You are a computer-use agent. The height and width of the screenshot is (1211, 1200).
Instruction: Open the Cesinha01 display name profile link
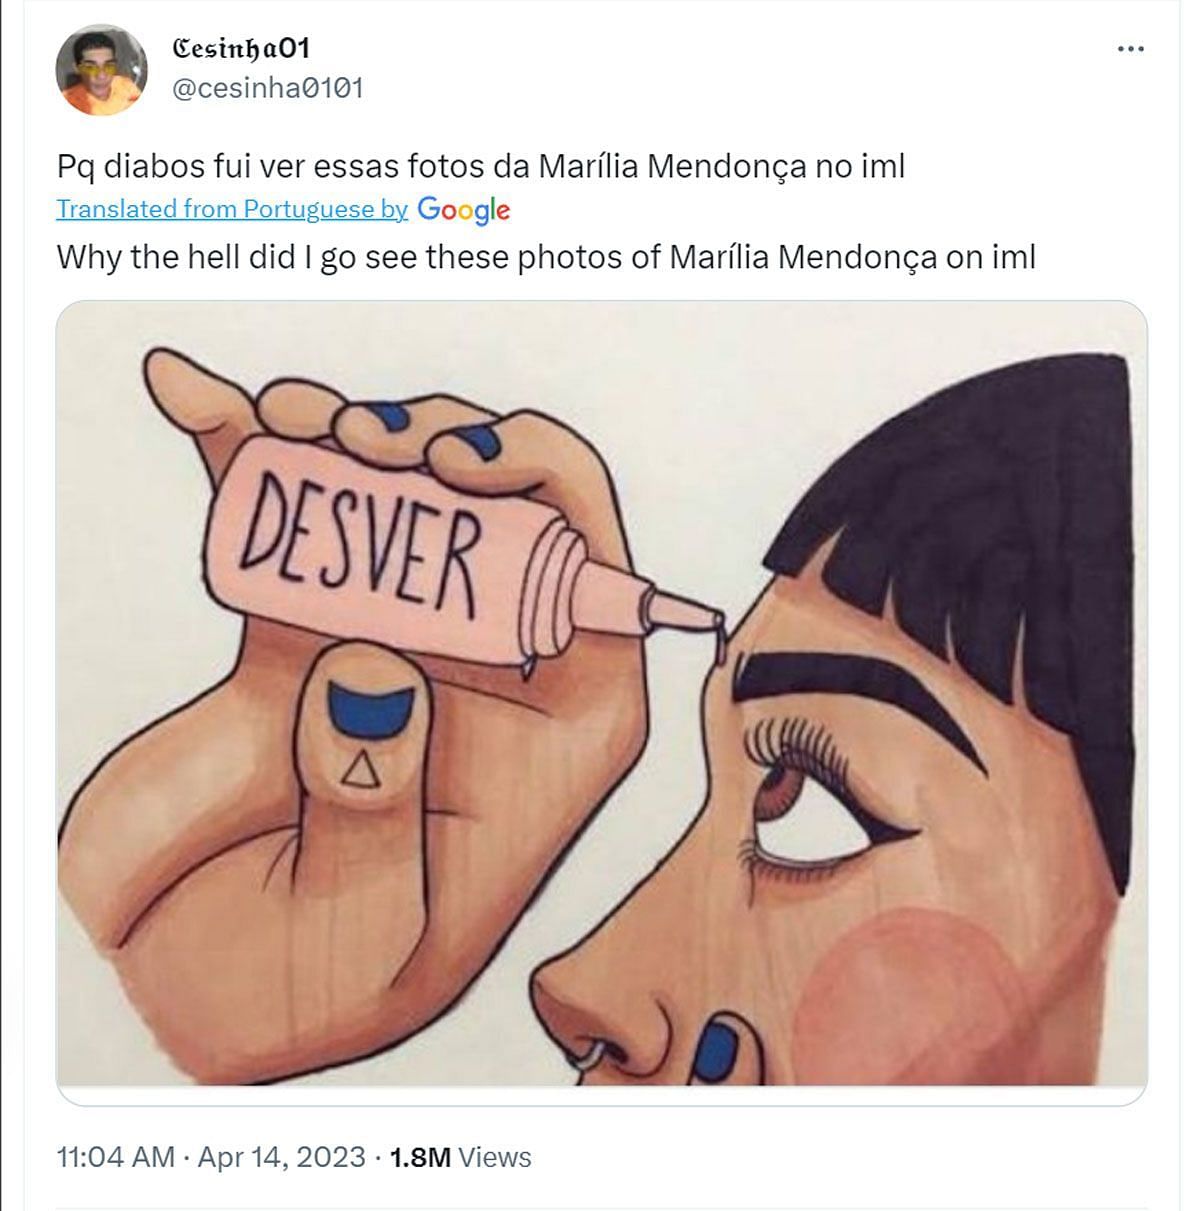point(241,47)
